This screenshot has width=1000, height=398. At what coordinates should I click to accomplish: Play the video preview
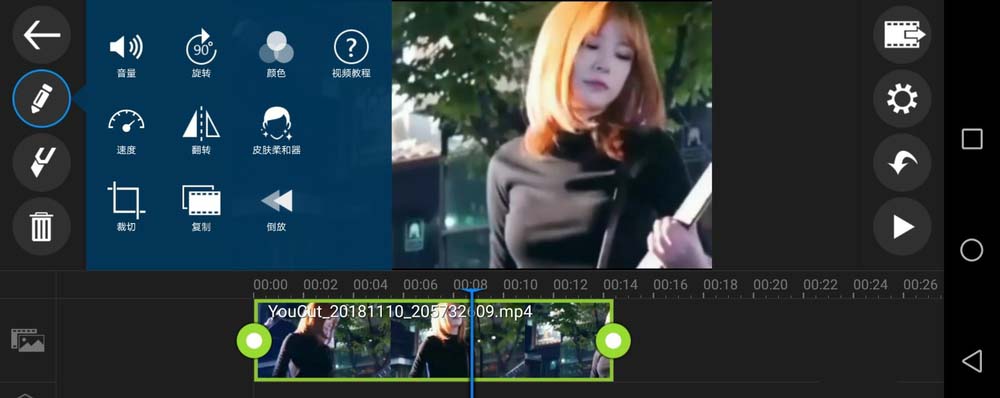pos(902,226)
